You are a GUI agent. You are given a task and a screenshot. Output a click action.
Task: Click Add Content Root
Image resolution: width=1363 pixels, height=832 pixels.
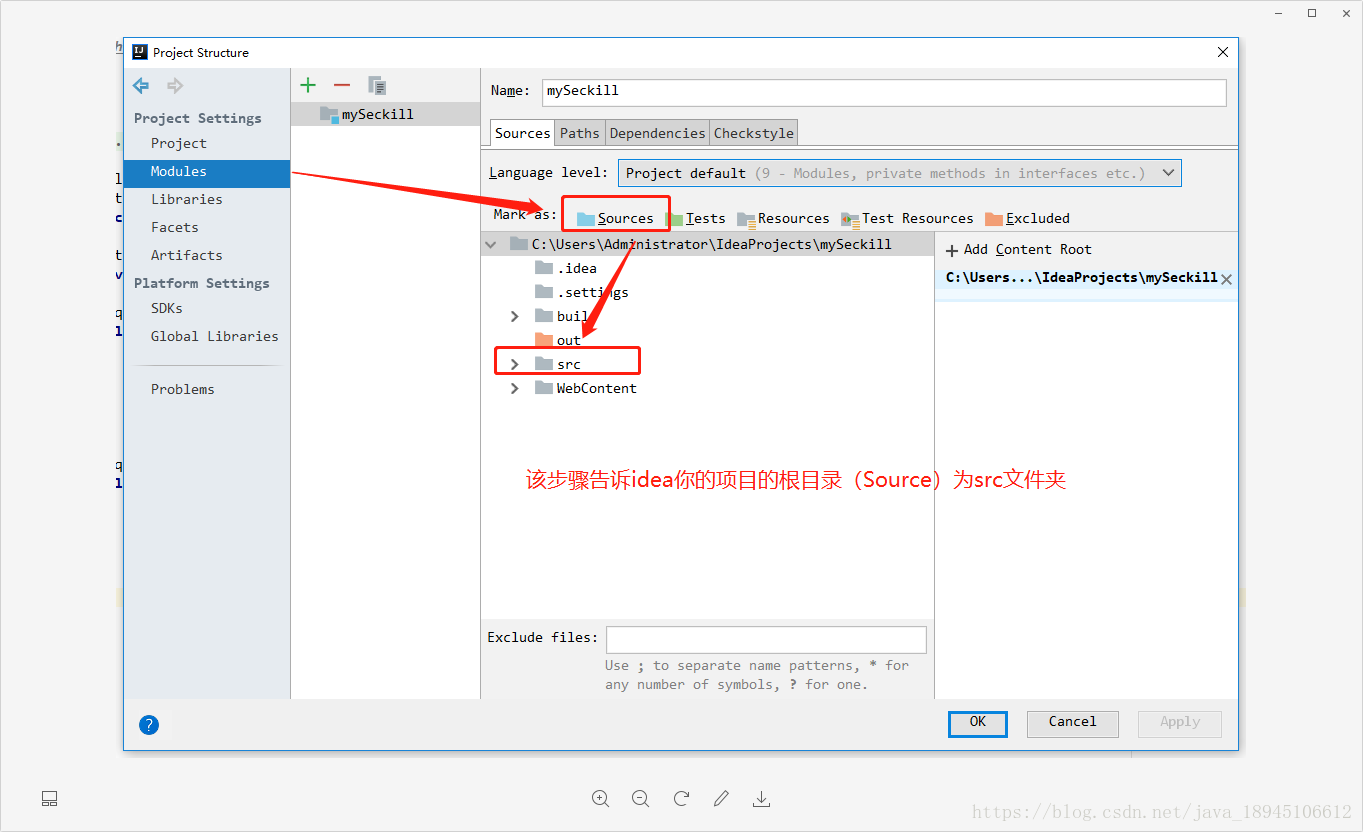point(1019,249)
